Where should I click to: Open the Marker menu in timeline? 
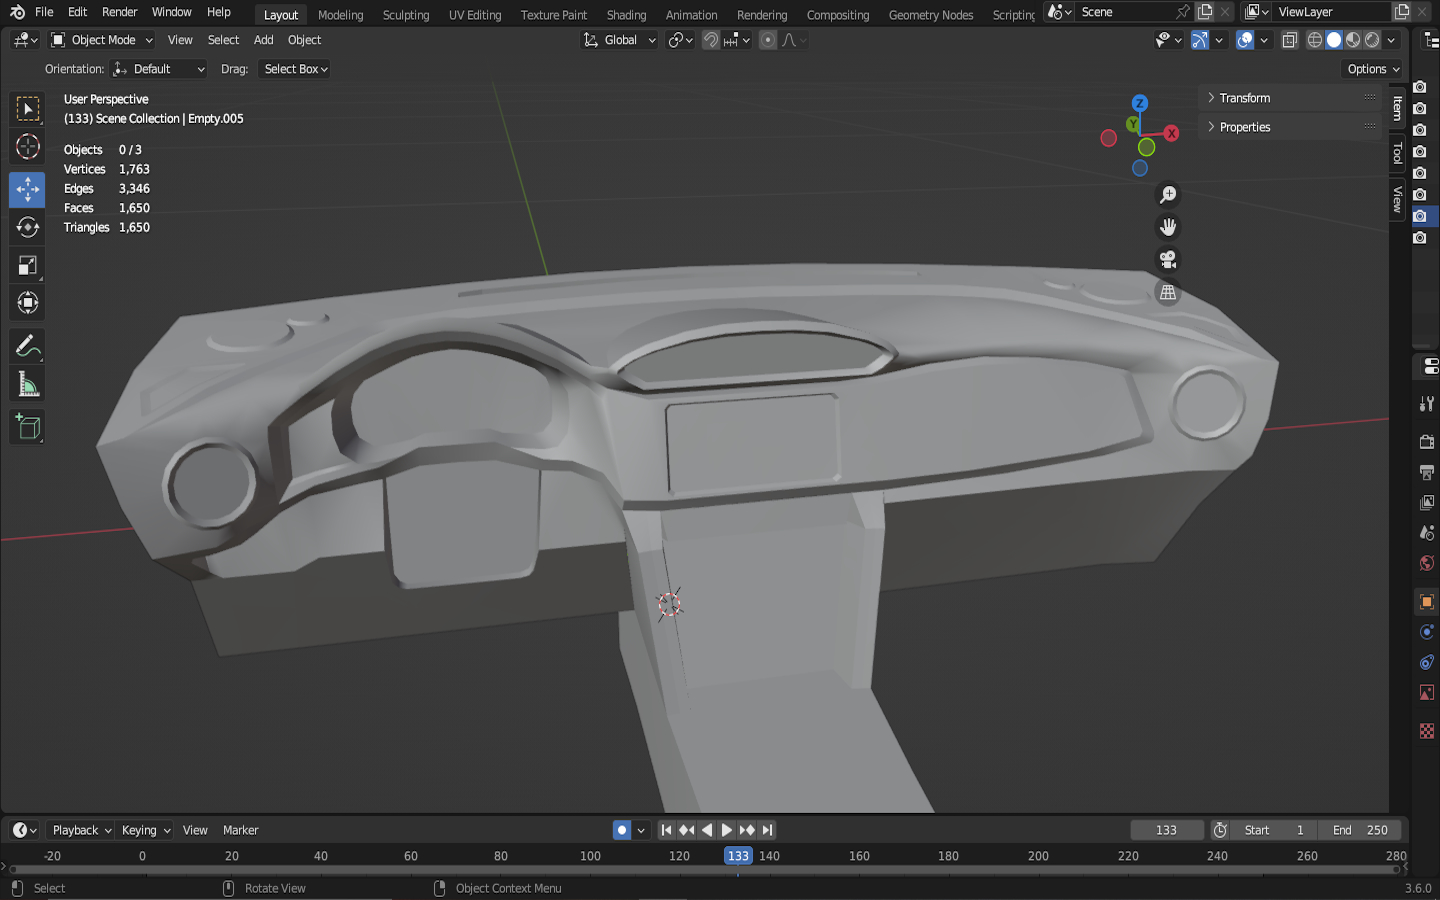pyautogui.click(x=240, y=830)
